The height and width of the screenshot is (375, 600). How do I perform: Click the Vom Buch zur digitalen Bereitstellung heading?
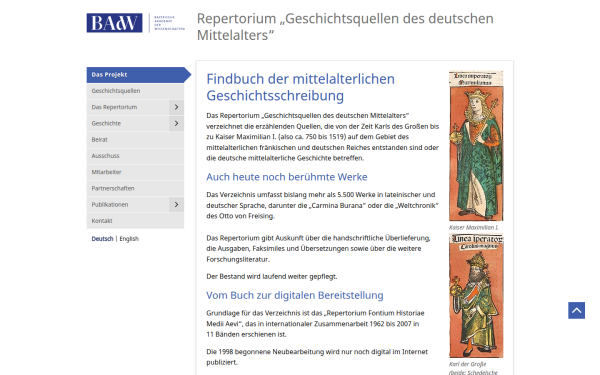tap(295, 295)
